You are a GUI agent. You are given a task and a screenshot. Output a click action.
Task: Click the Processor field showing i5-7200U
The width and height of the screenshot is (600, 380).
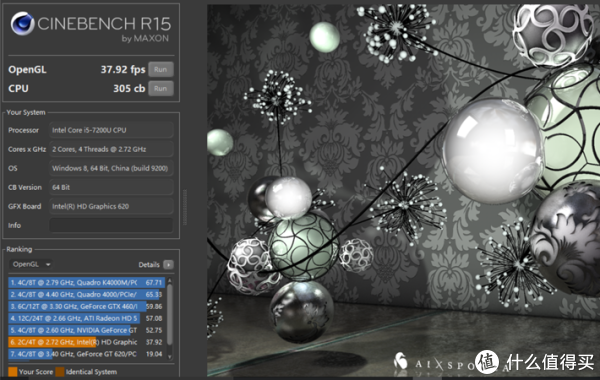pyautogui.click(x=111, y=130)
